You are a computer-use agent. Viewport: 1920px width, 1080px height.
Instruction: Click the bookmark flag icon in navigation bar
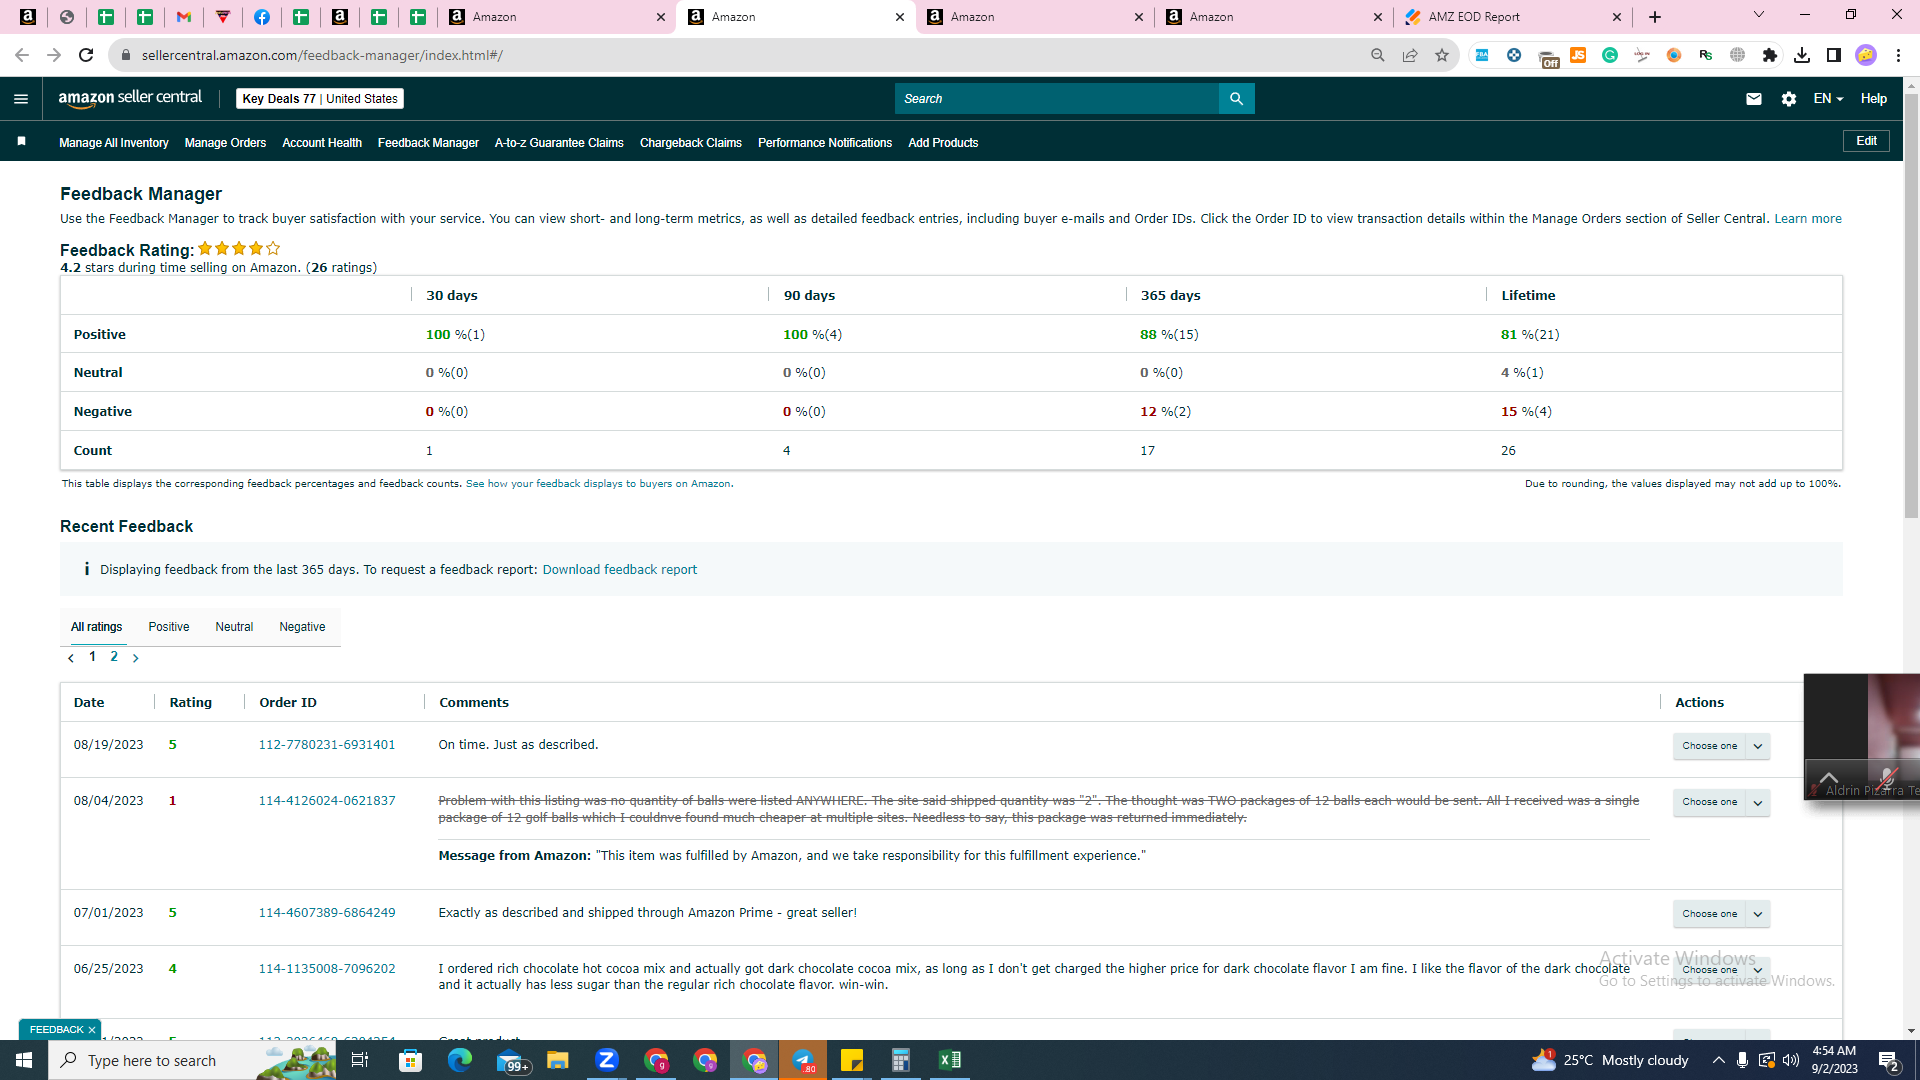21,142
